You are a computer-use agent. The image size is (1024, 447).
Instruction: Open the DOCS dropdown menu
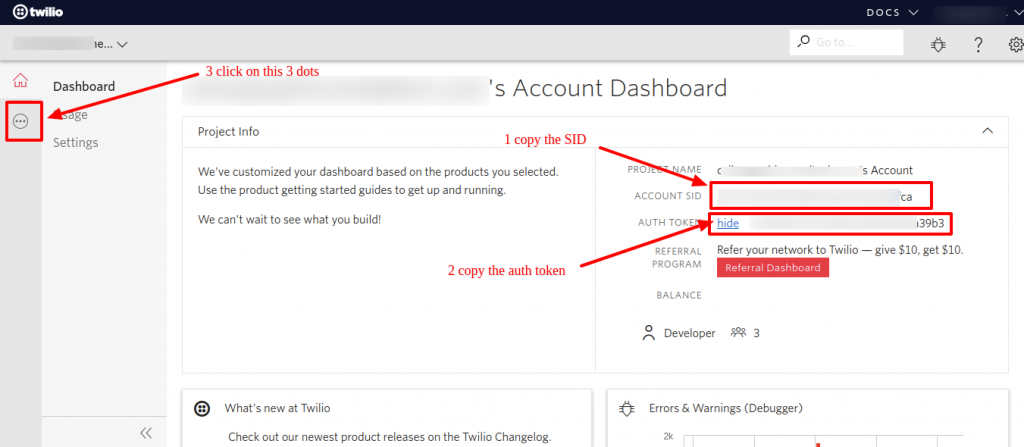(x=893, y=12)
